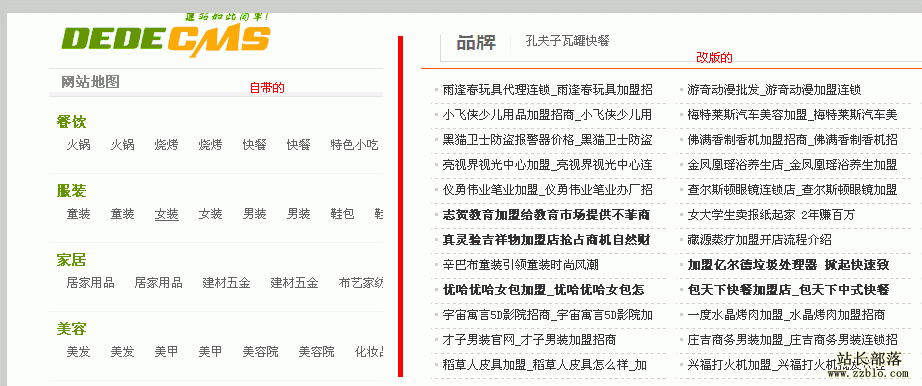This screenshot has height=386, width=922.
Task: Open the 小飞侠少儿用品加盟招商 article
Action: click(x=547, y=115)
